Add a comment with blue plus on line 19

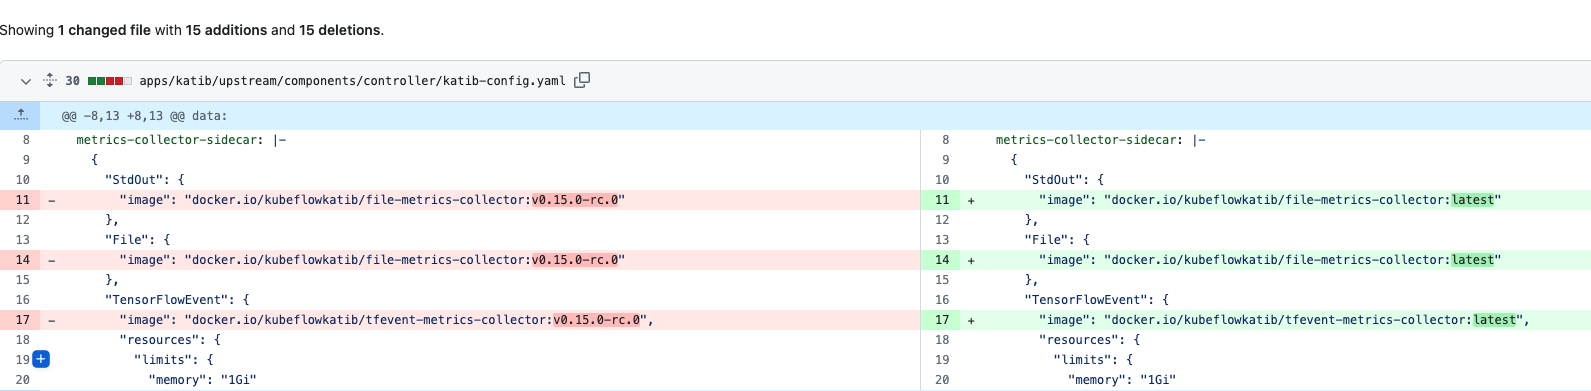[41, 359]
